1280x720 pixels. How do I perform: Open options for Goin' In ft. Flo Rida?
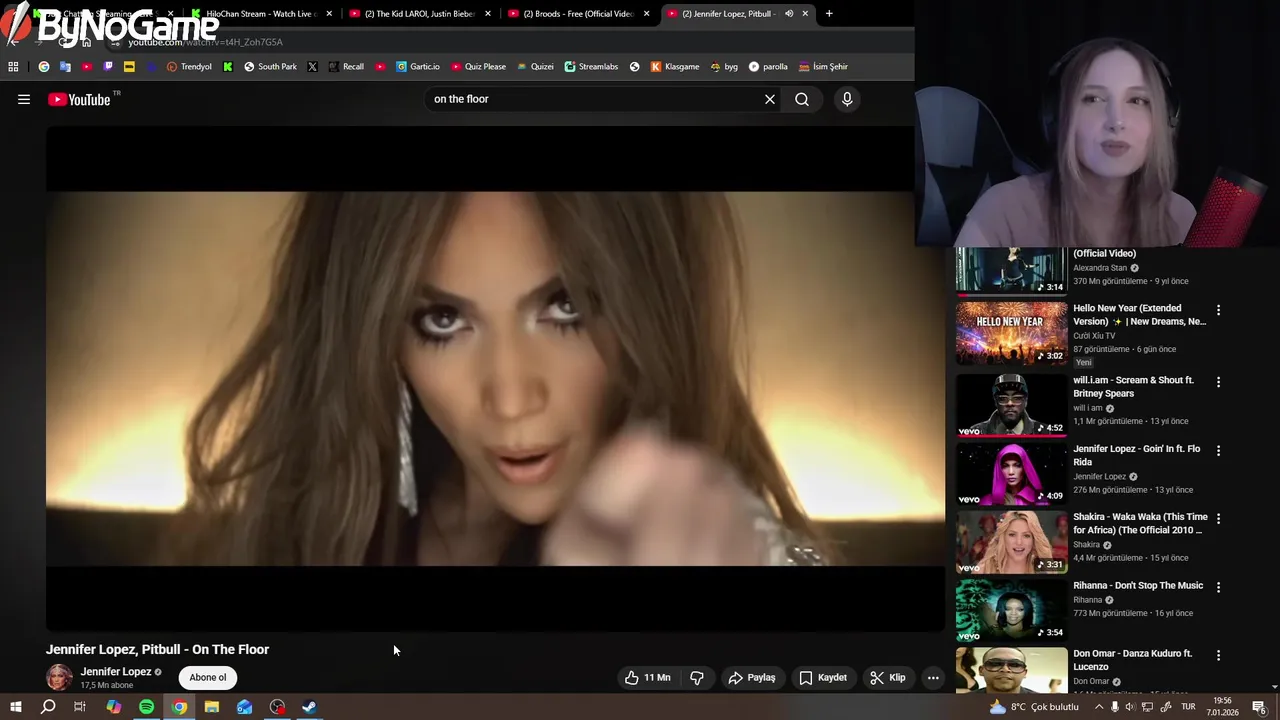pos(1218,451)
